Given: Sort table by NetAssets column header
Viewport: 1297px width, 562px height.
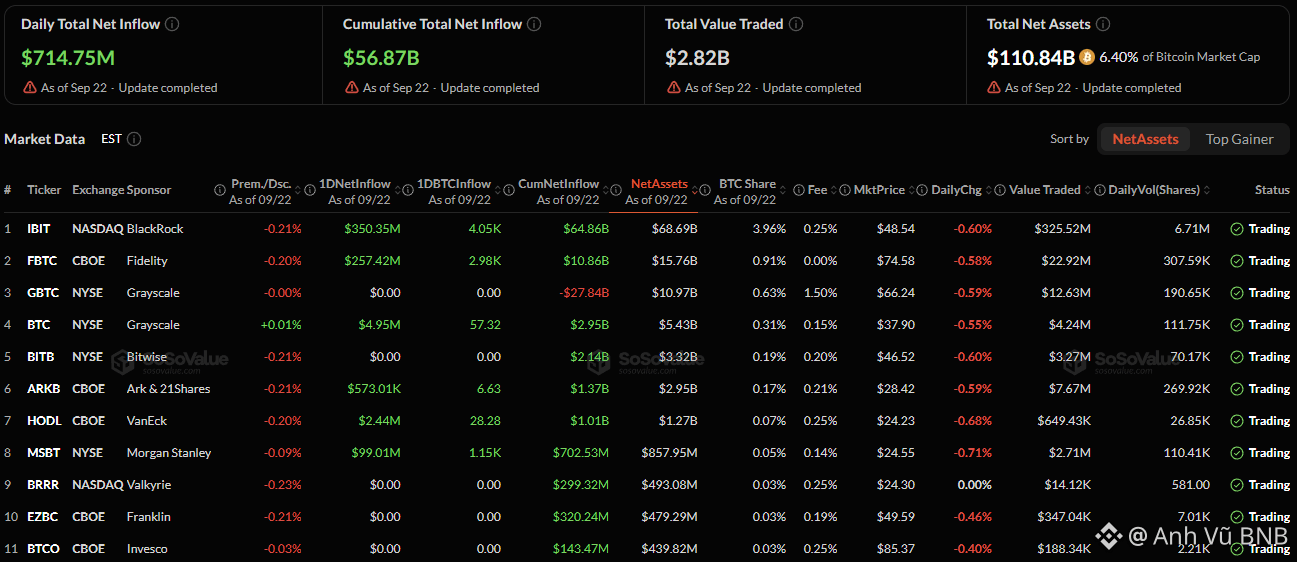Looking at the screenshot, I should pos(659,184).
